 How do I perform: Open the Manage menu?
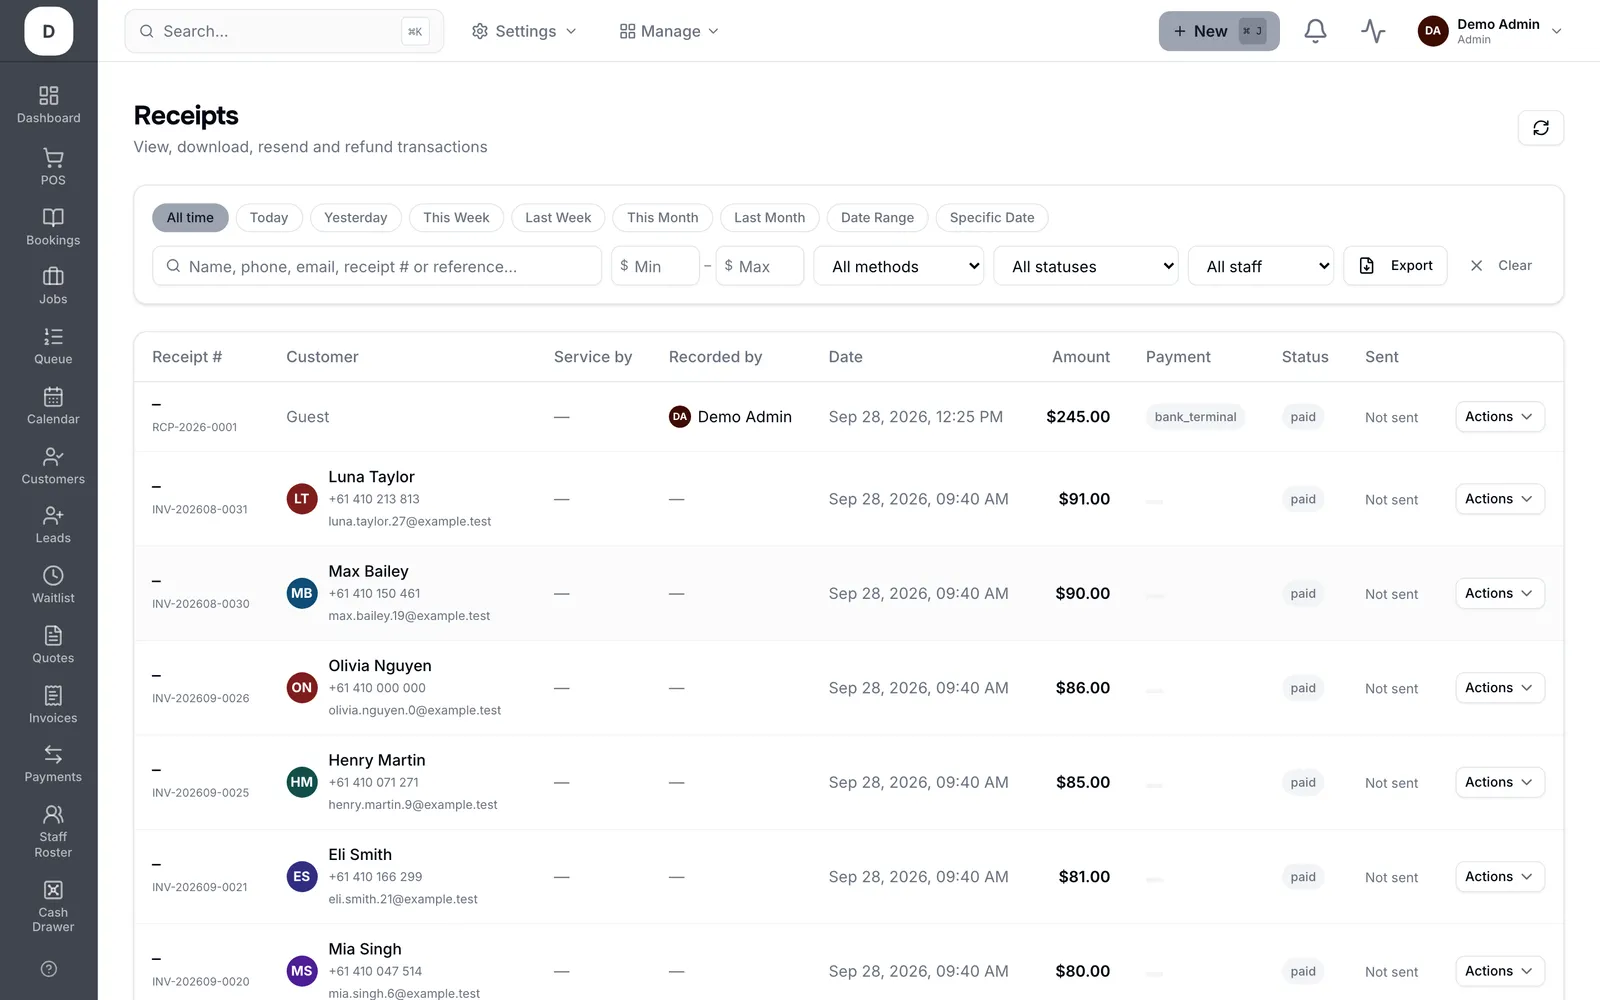click(x=669, y=31)
